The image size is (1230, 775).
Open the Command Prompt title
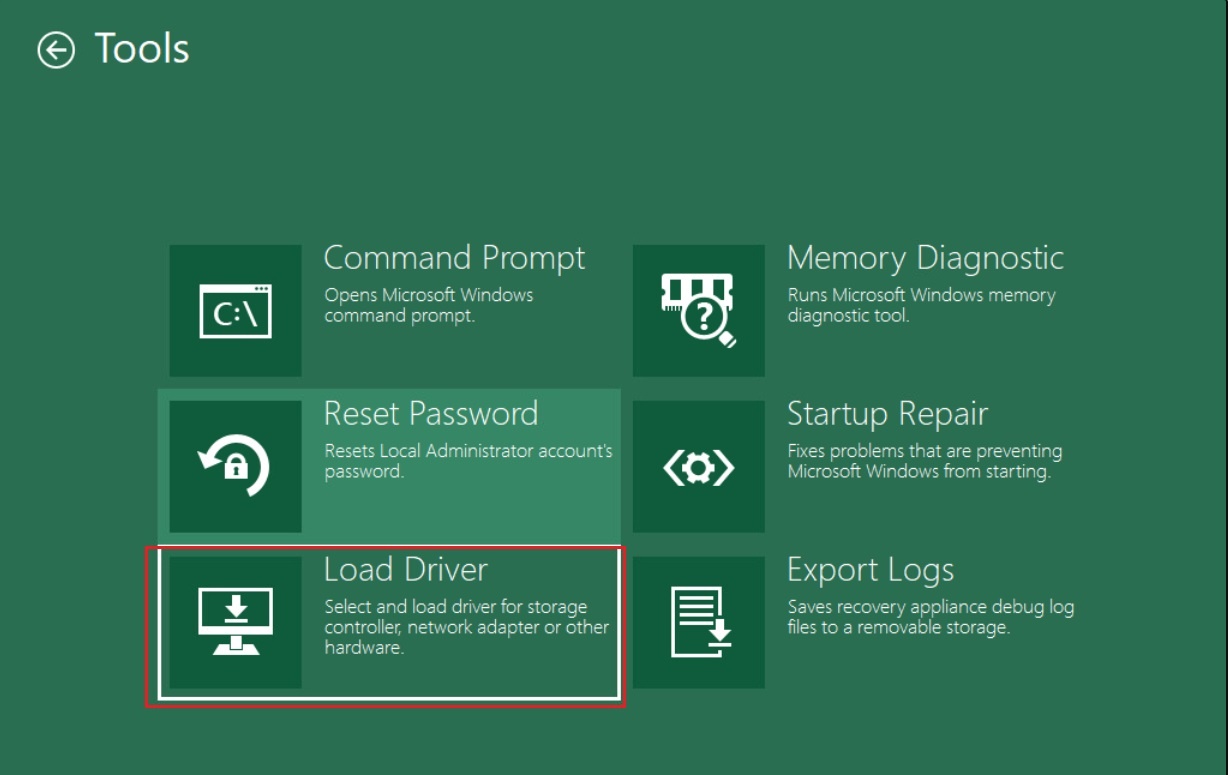click(454, 258)
